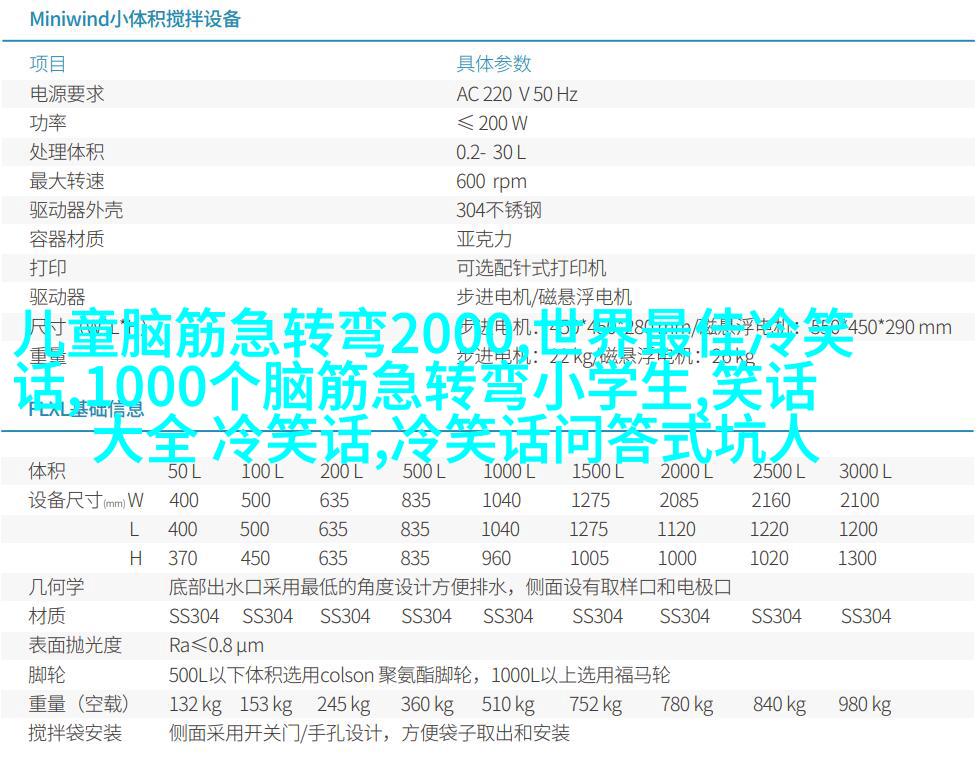Select the 3000 L volume column header
This screenshot has height=759, width=978.
[865, 471]
